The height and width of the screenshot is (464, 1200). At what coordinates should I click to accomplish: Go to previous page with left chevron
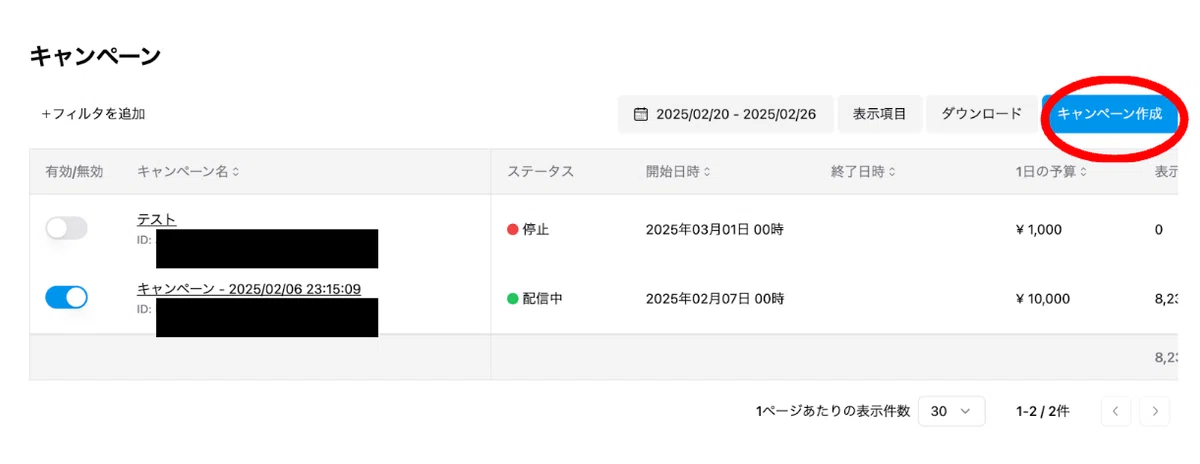click(x=1116, y=411)
